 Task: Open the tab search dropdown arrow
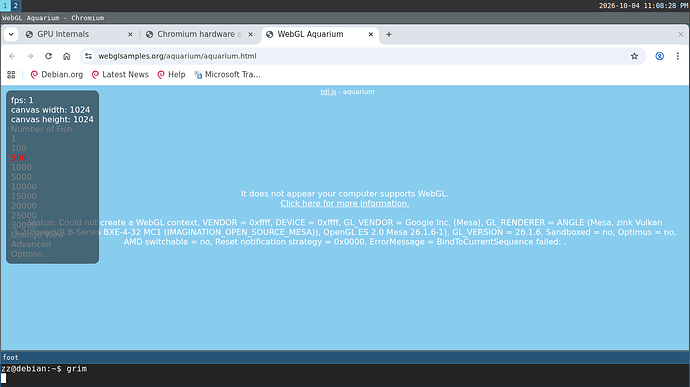click(x=11, y=34)
